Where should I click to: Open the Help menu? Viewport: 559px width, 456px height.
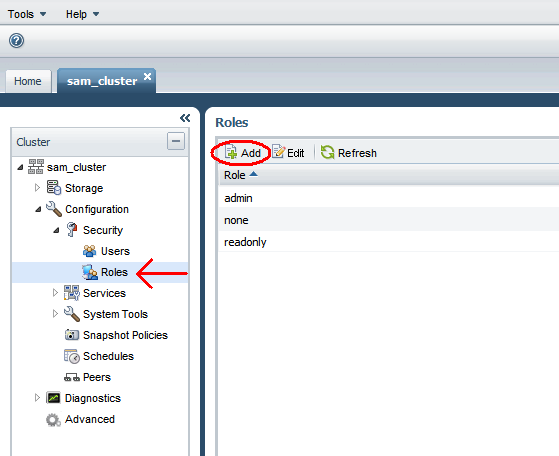point(82,14)
